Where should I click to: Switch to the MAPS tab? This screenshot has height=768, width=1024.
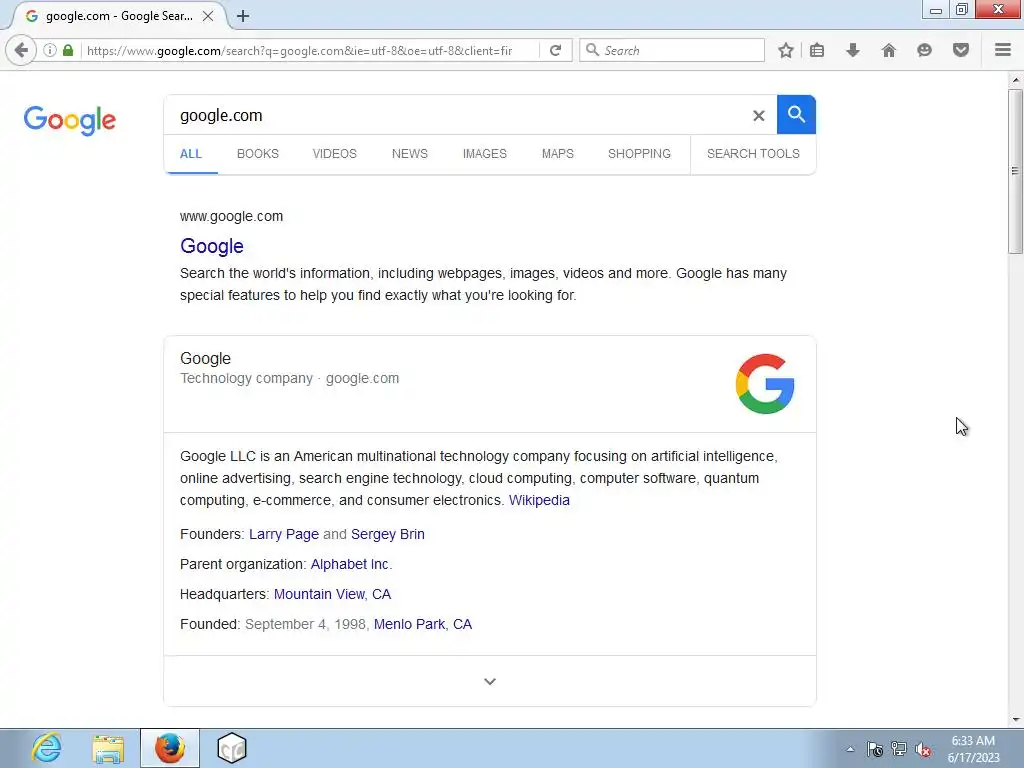point(558,153)
